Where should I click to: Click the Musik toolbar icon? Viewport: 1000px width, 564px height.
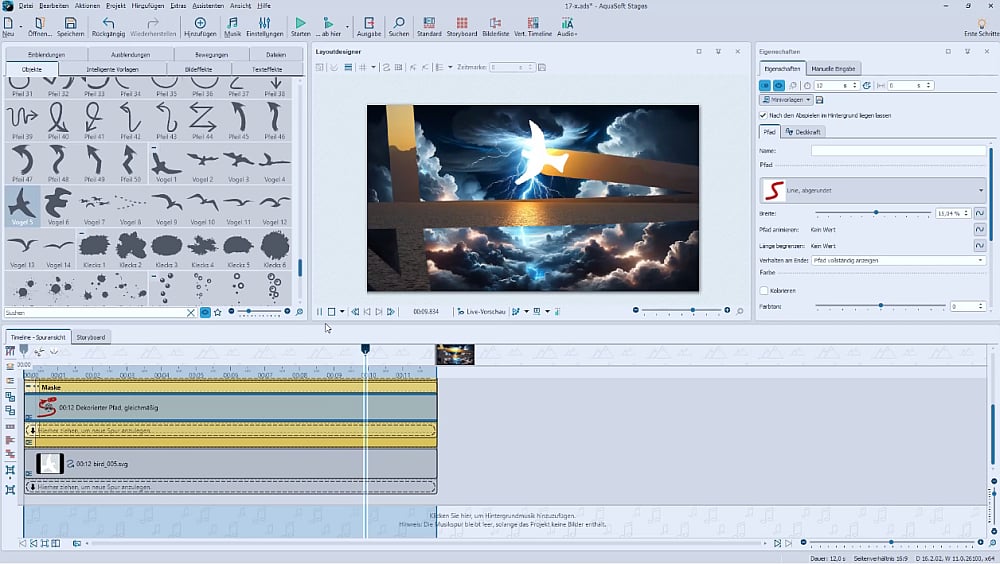(232, 22)
